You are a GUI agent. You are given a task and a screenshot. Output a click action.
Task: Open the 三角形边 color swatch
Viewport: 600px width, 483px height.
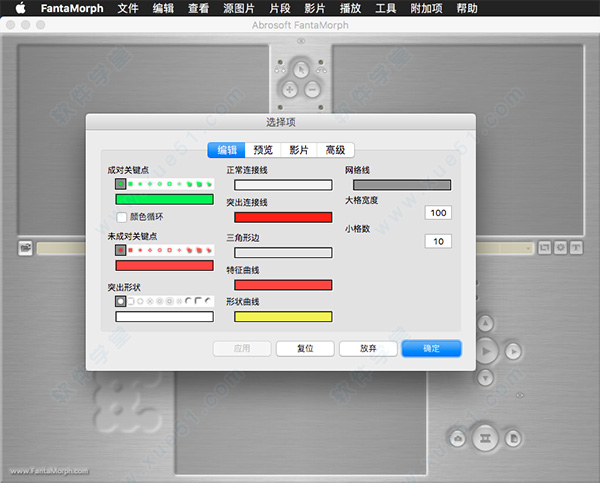[283, 253]
